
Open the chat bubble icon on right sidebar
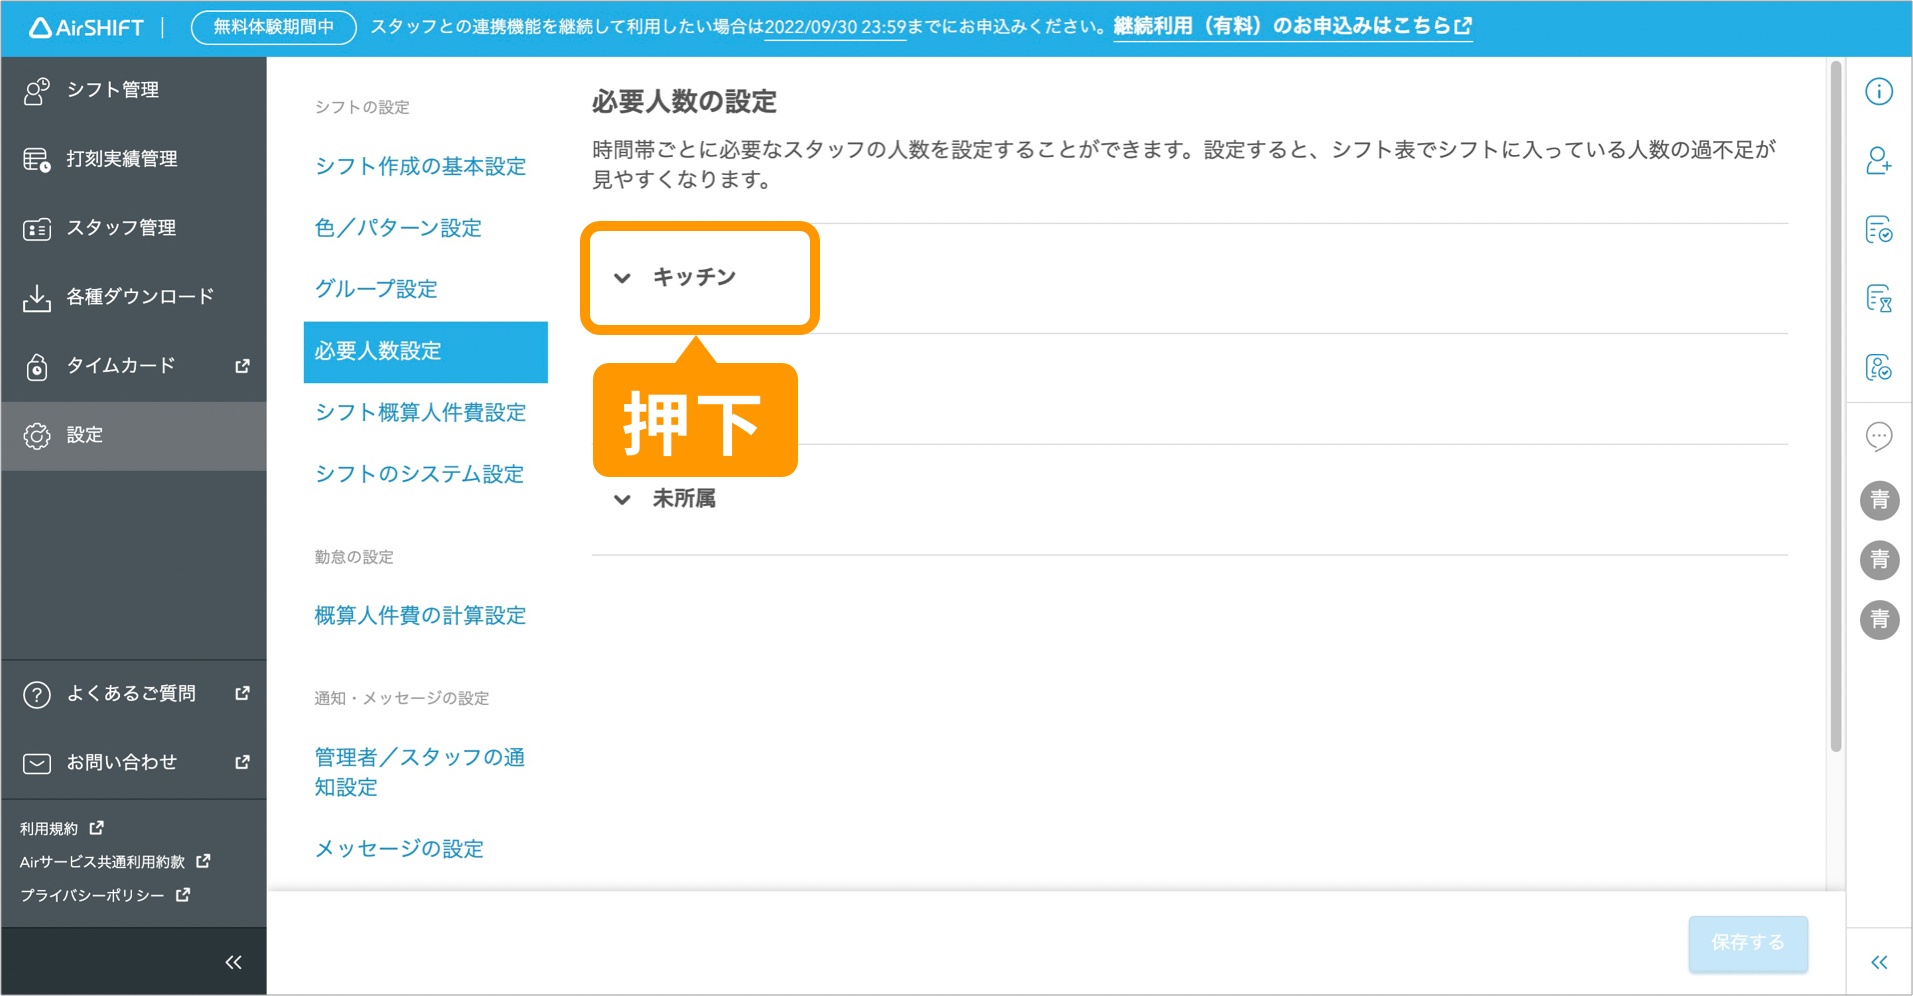(x=1878, y=436)
